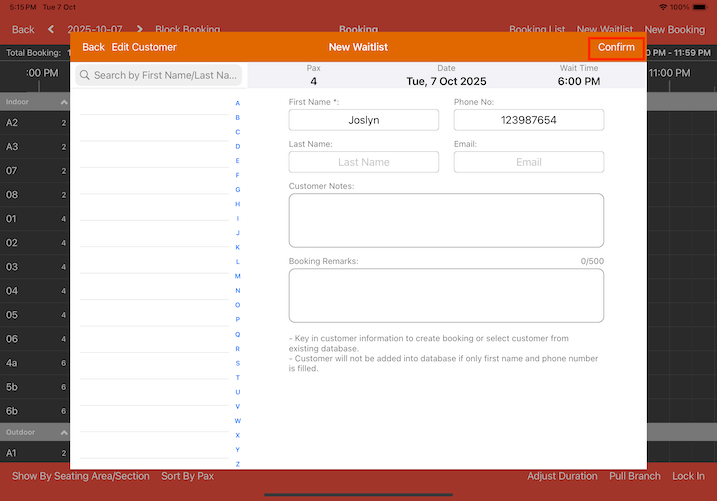
Task: Open Edit Customer in waitlist header
Action: (144, 47)
